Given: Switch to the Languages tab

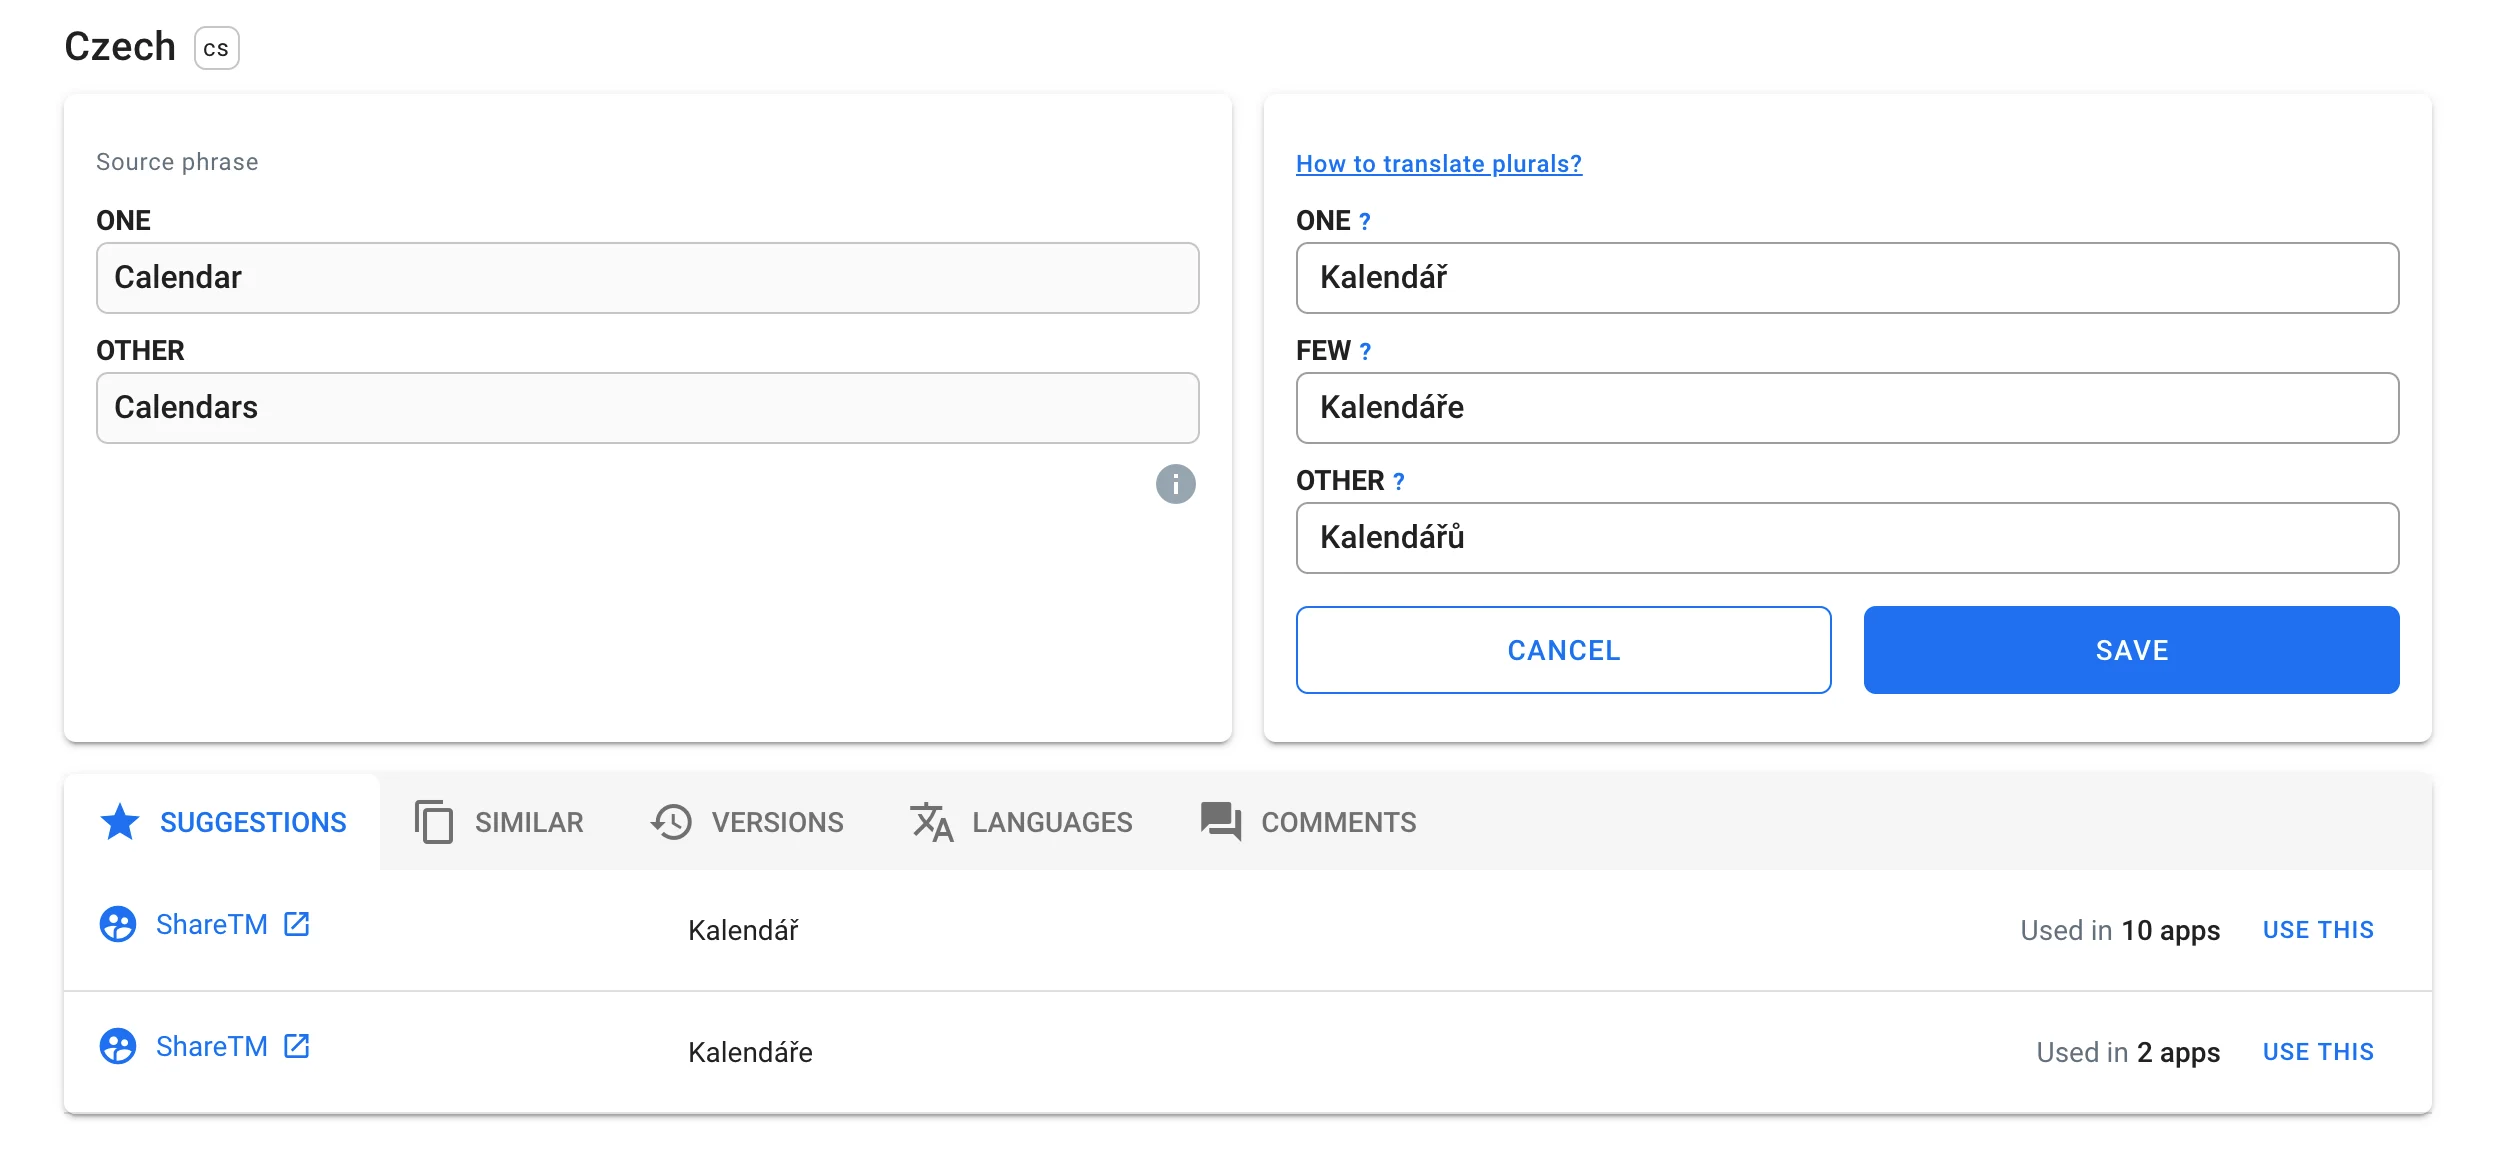Looking at the screenshot, I should point(1021,822).
